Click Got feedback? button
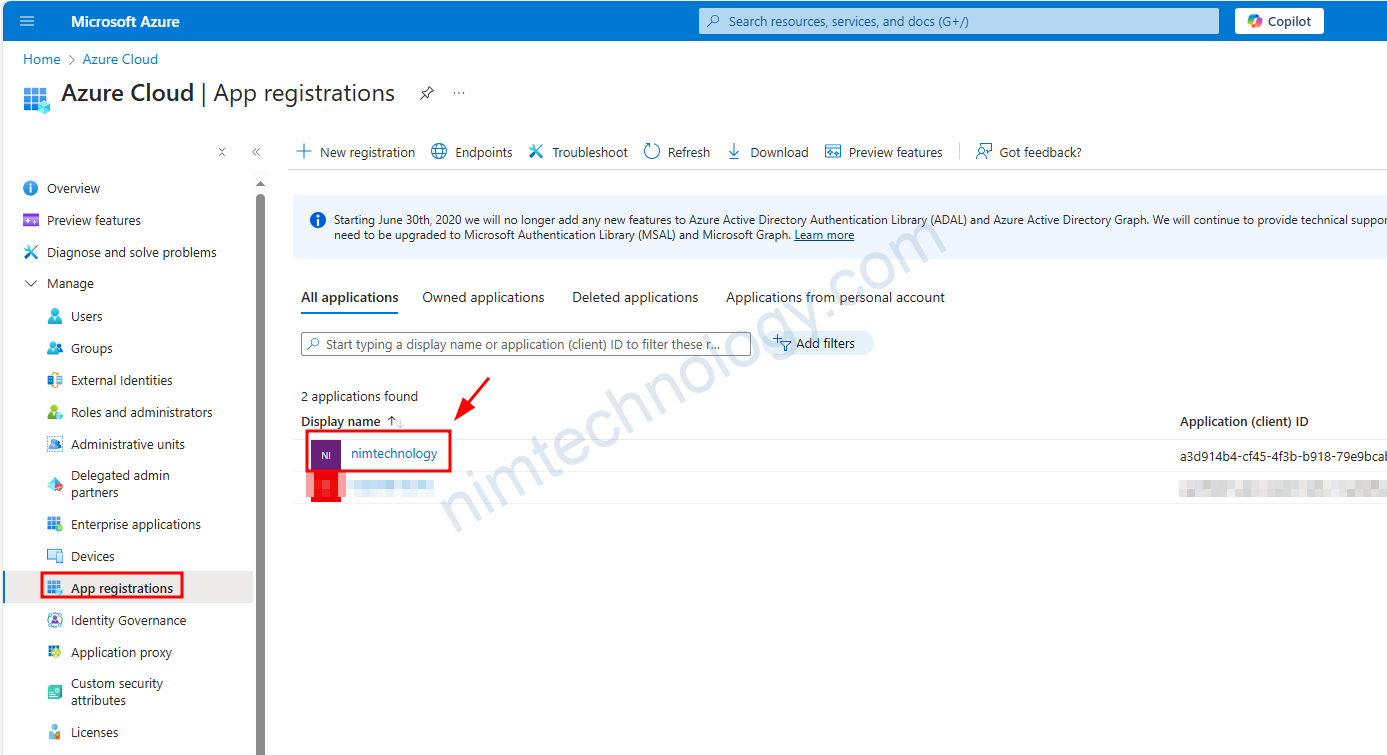This screenshot has height=755, width=1387. 1029,152
